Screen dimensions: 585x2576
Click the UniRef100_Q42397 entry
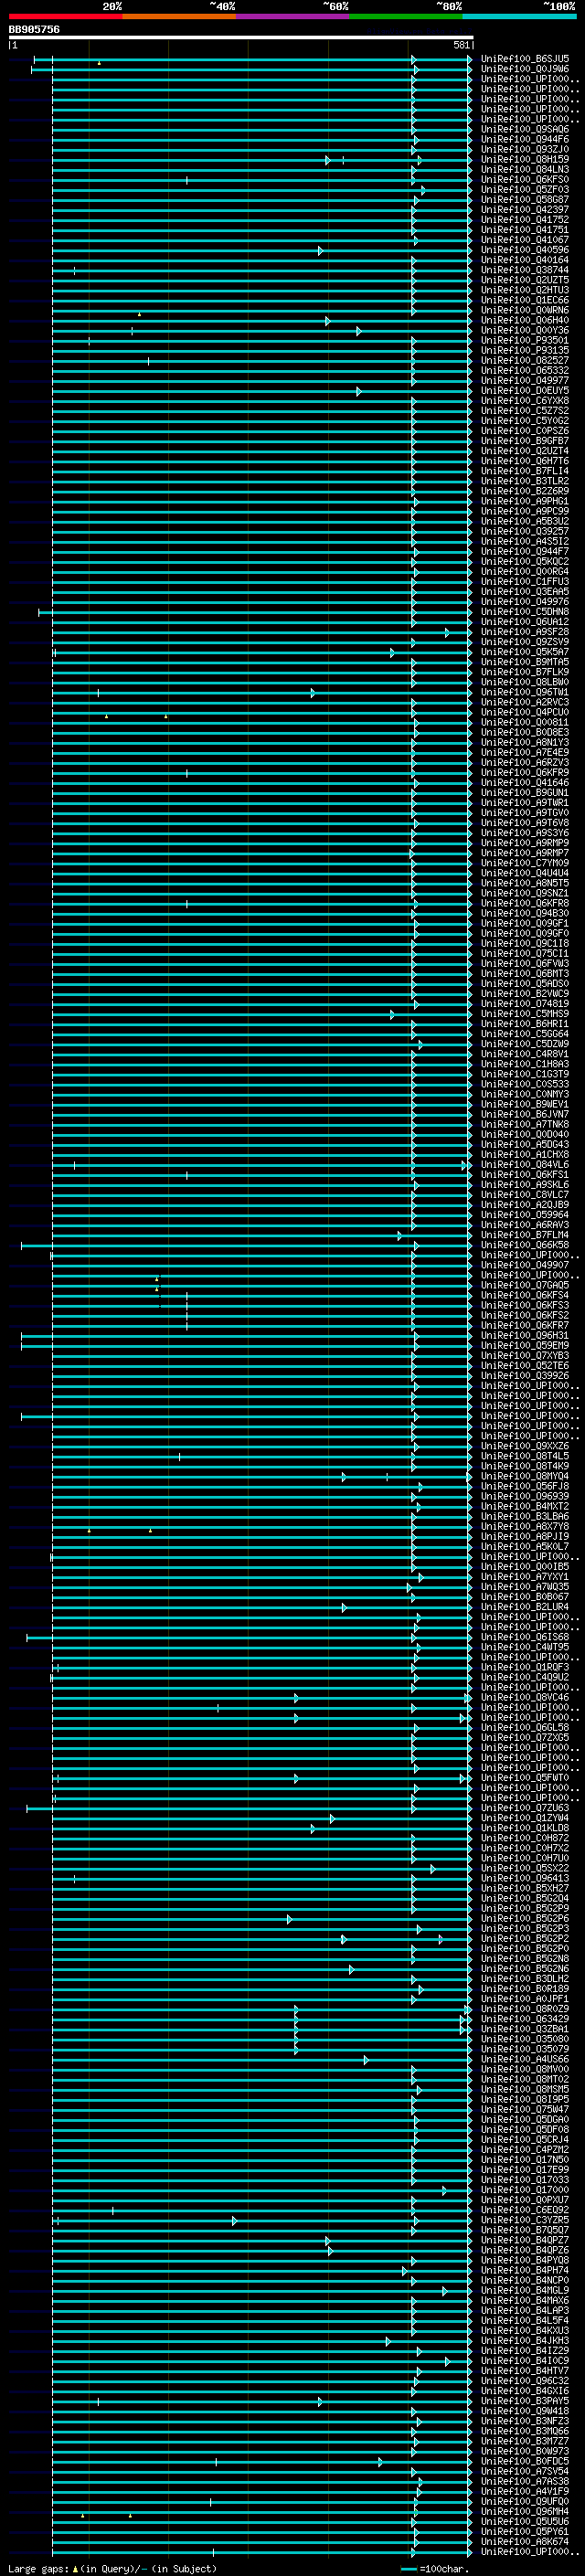(x=525, y=209)
